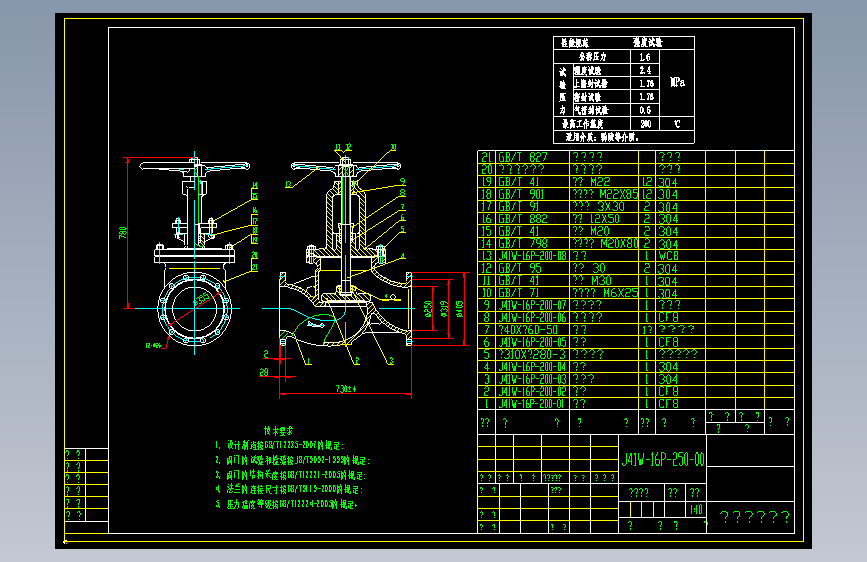Click the Ø355 bolt circle dimension

(202, 298)
